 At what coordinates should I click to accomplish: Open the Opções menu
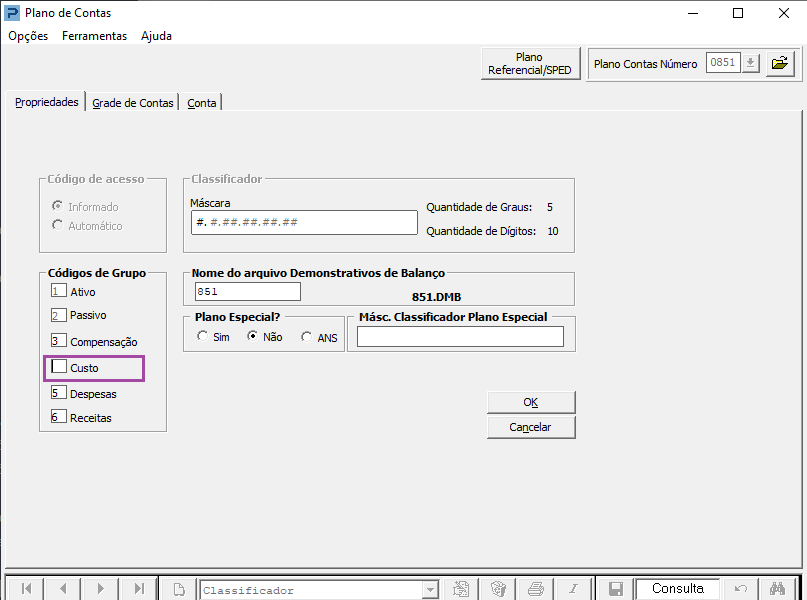click(x=28, y=36)
